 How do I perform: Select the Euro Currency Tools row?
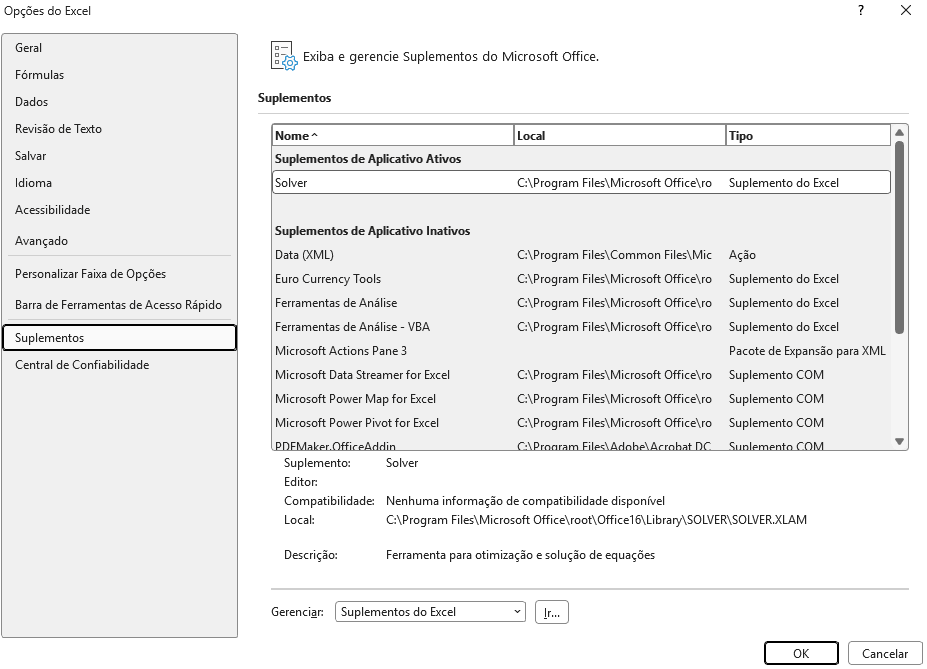(x=582, y=279)
